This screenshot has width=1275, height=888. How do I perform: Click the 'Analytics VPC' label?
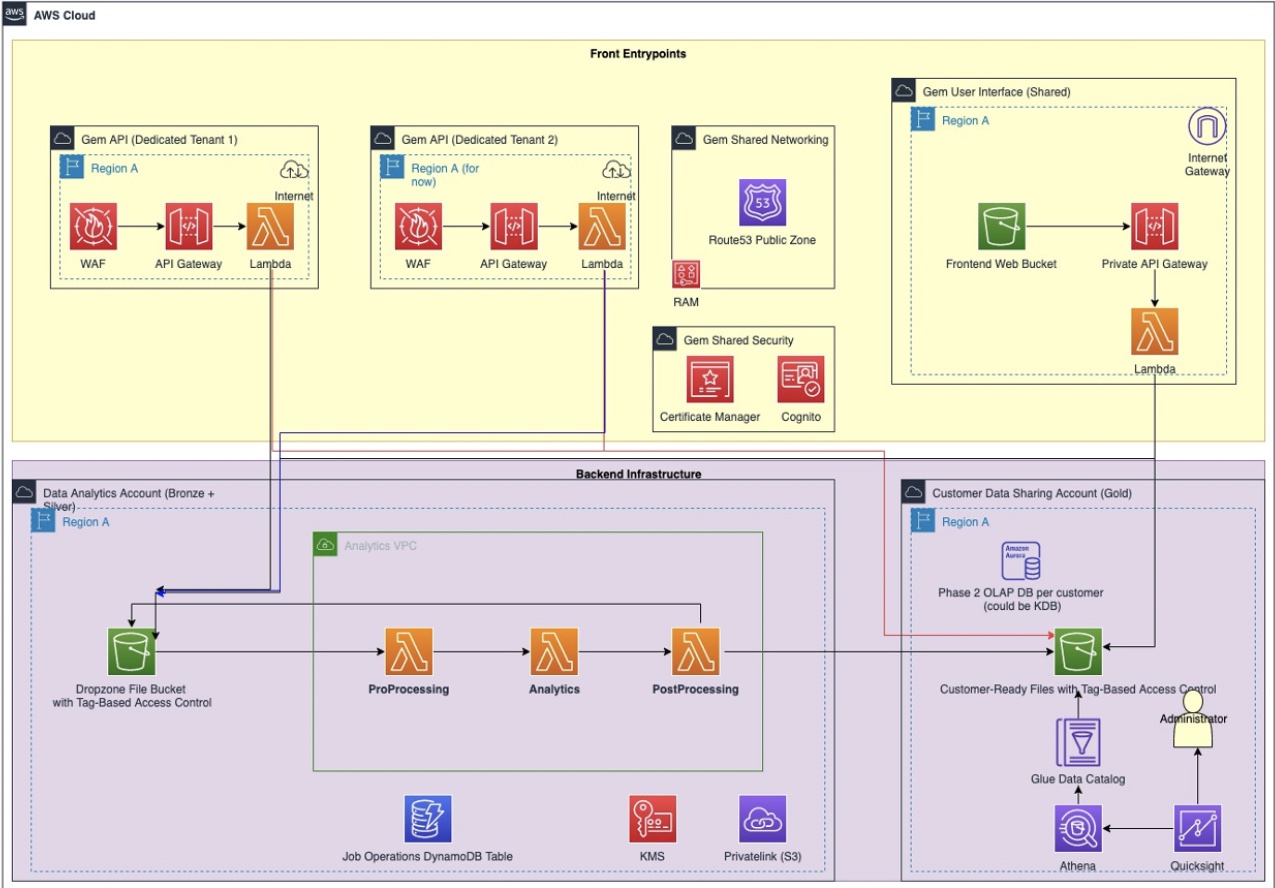(380, 546)
